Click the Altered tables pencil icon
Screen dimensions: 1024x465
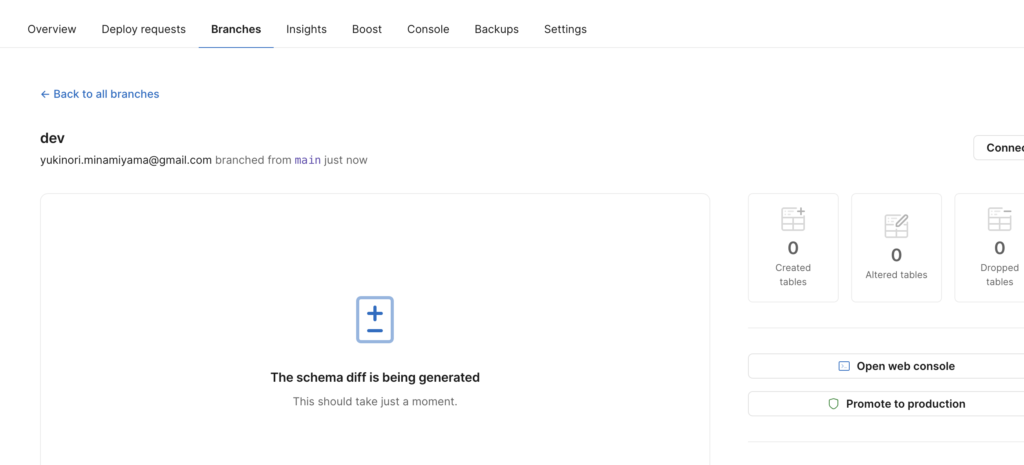click(896, 225)
